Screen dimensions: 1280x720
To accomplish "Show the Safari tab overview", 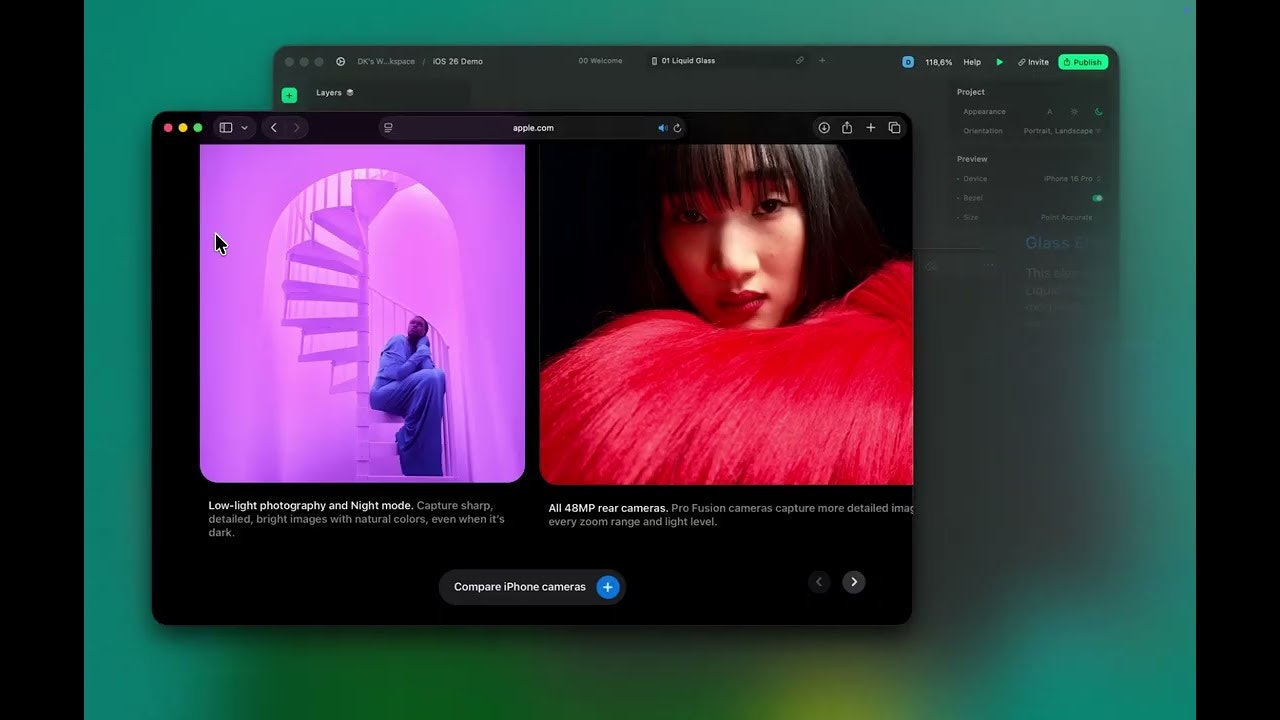I will pyautogui.click(x=894, y=128).
